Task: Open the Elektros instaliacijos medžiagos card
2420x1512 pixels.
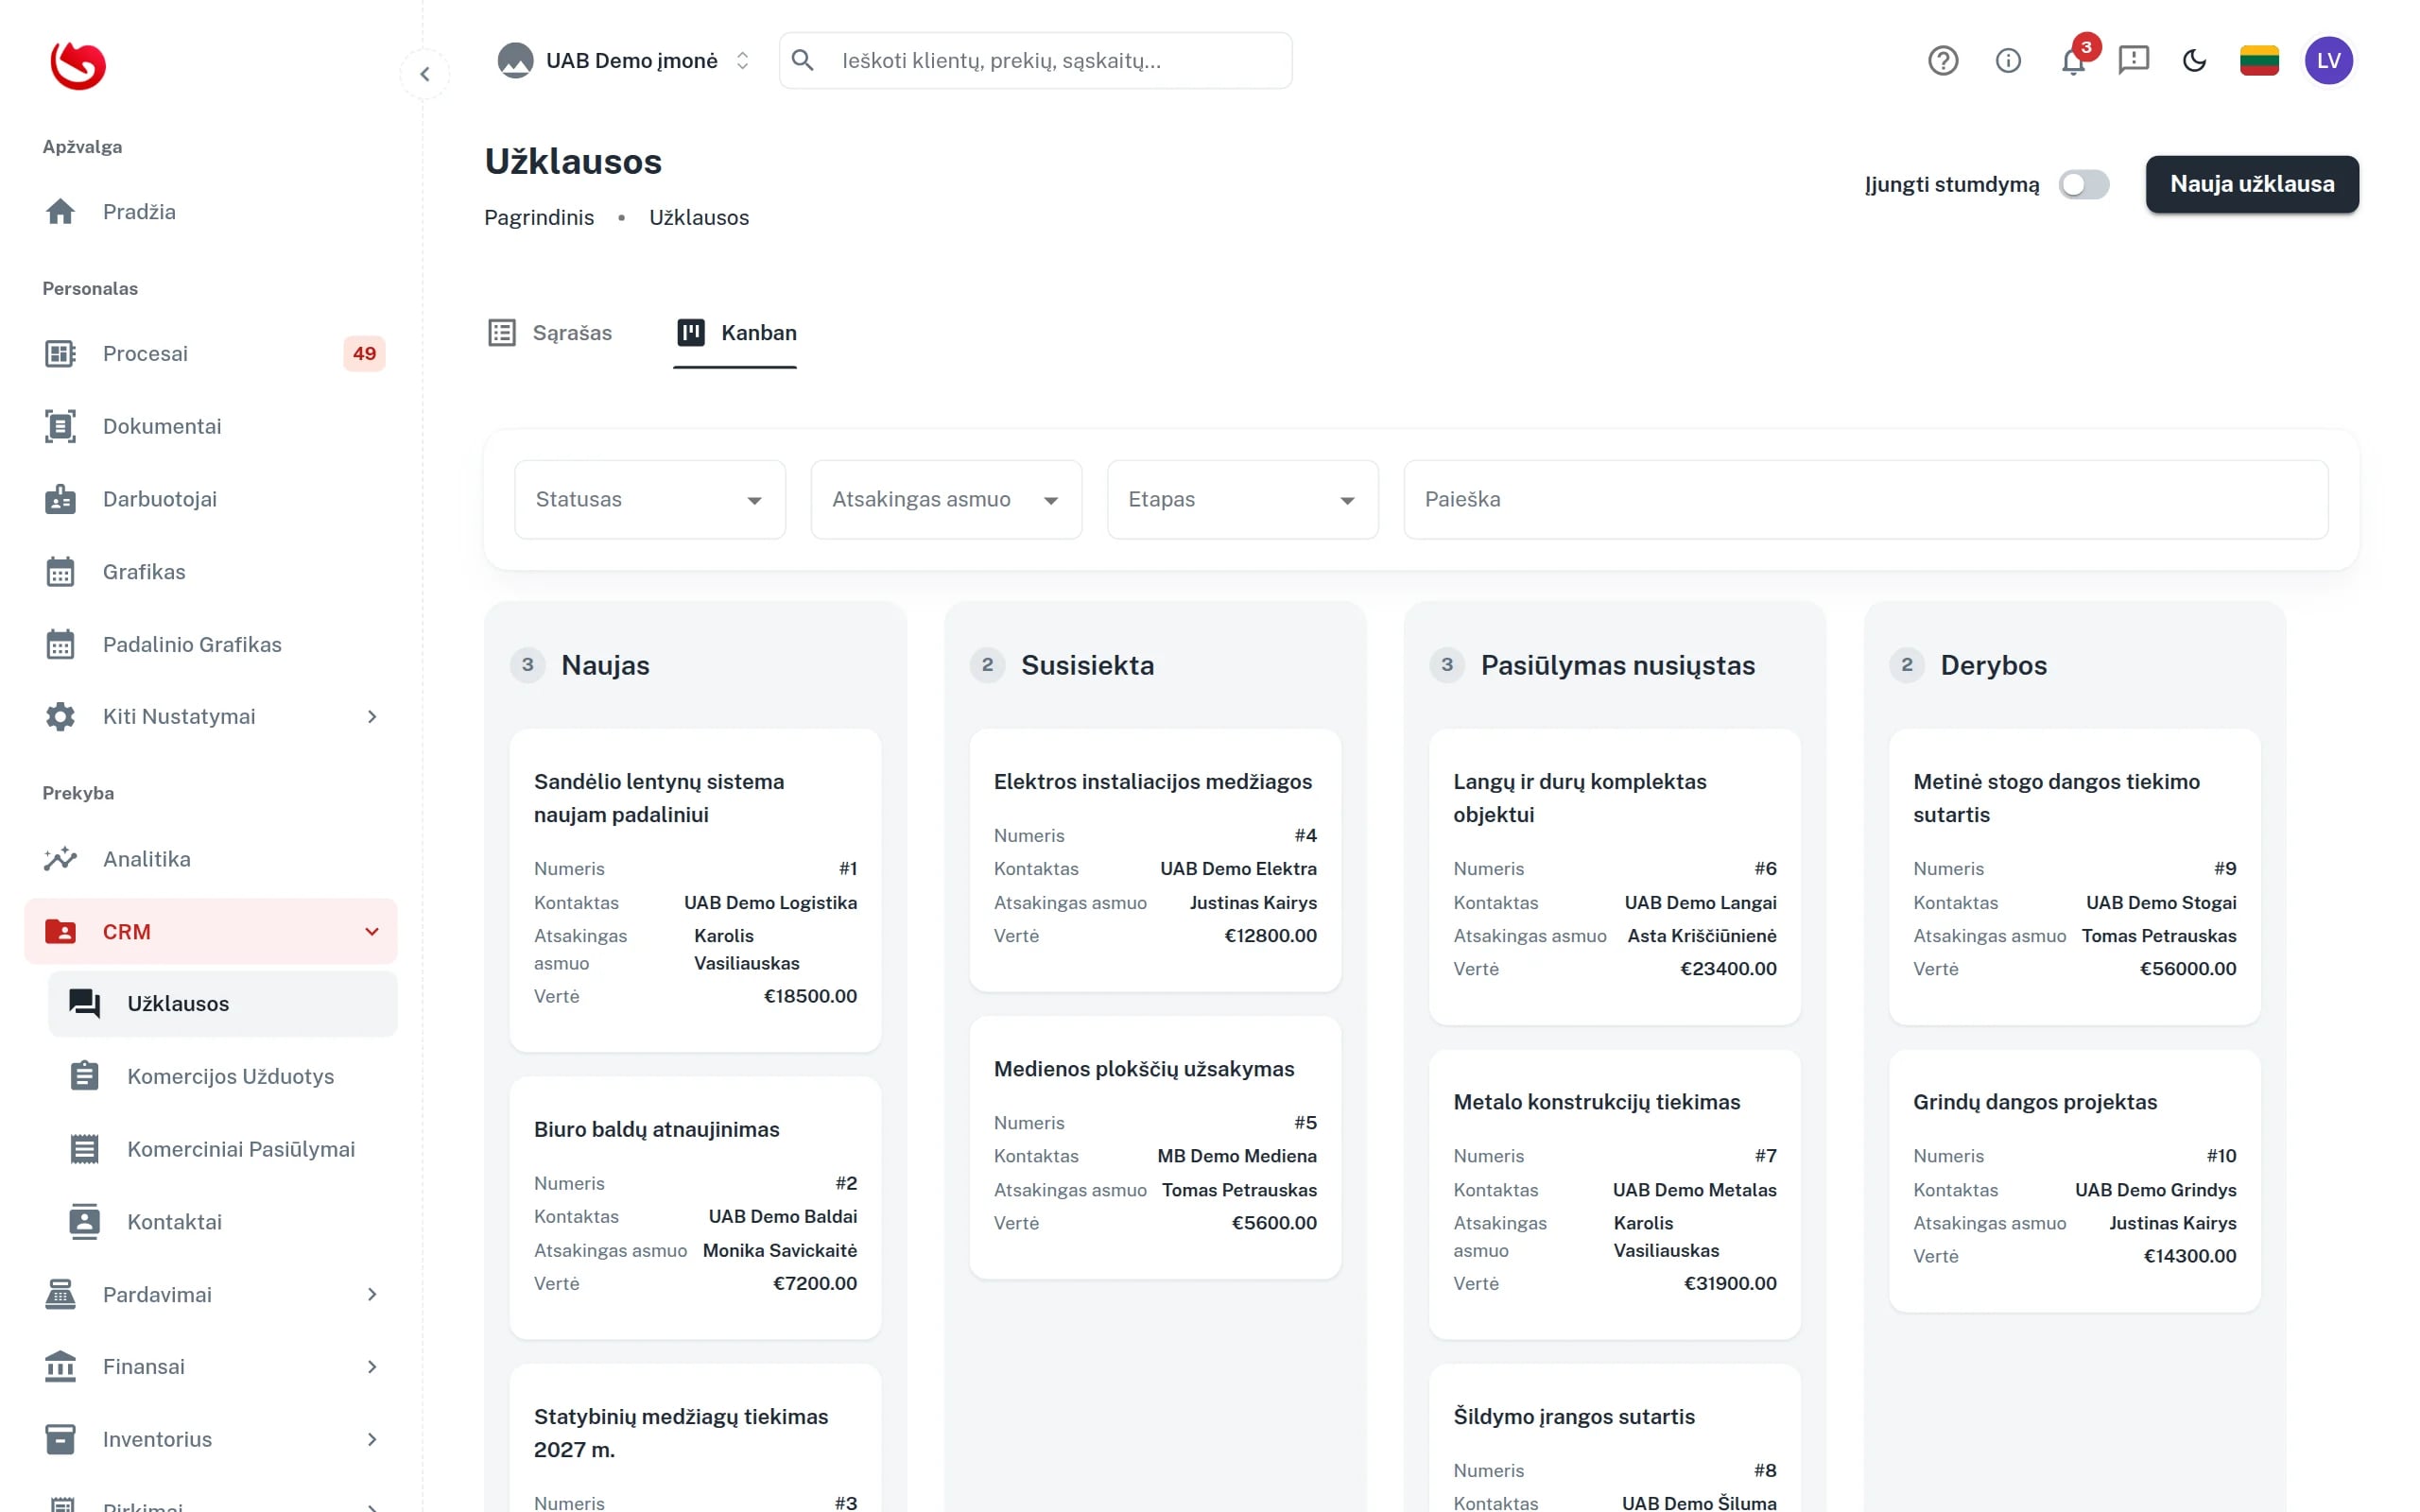Action: point(1155,861)
